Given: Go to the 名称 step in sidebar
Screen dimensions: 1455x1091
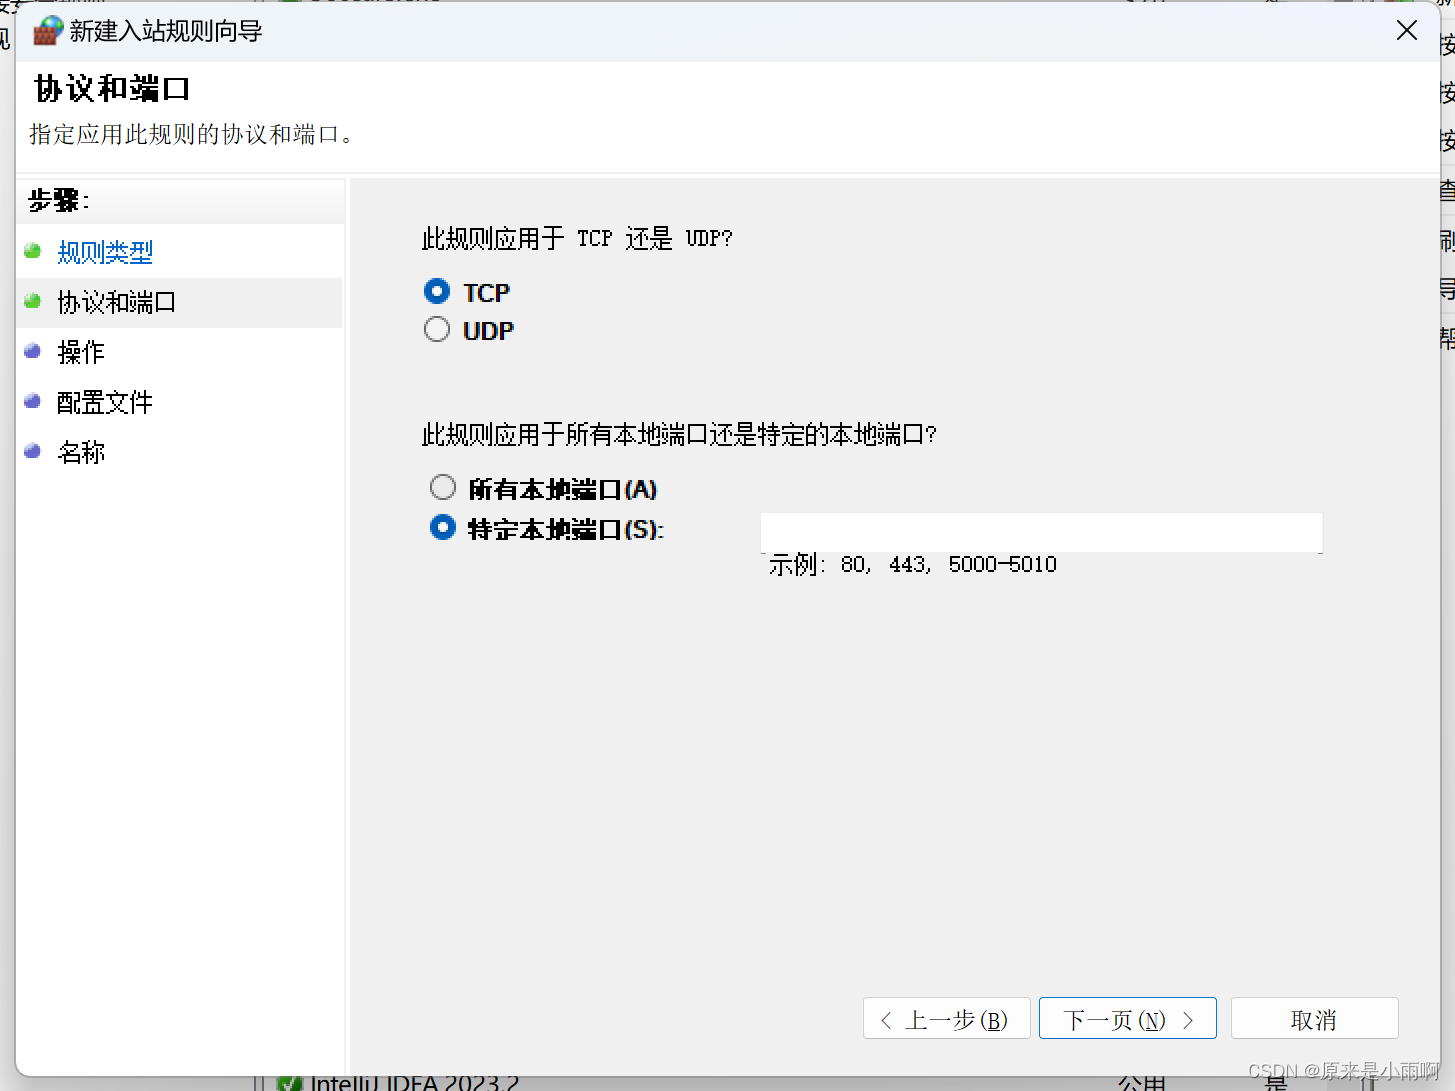Looking at the screenshot, I should point(81,451).
